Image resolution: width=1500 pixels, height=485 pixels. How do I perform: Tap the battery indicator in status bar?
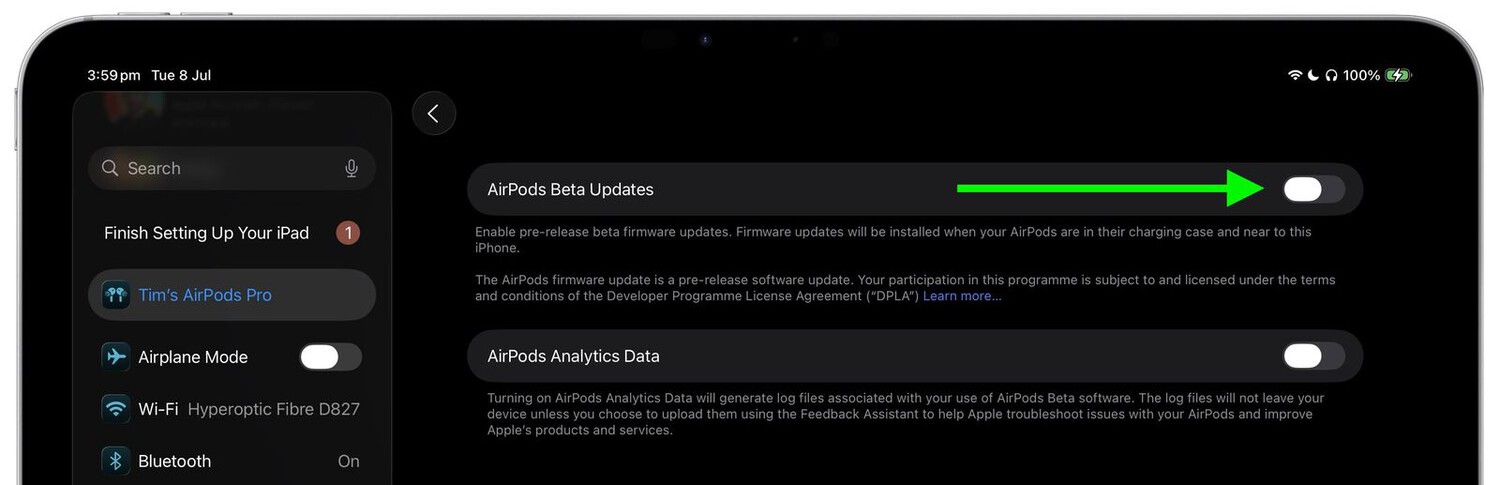(x=1398, y=75)
